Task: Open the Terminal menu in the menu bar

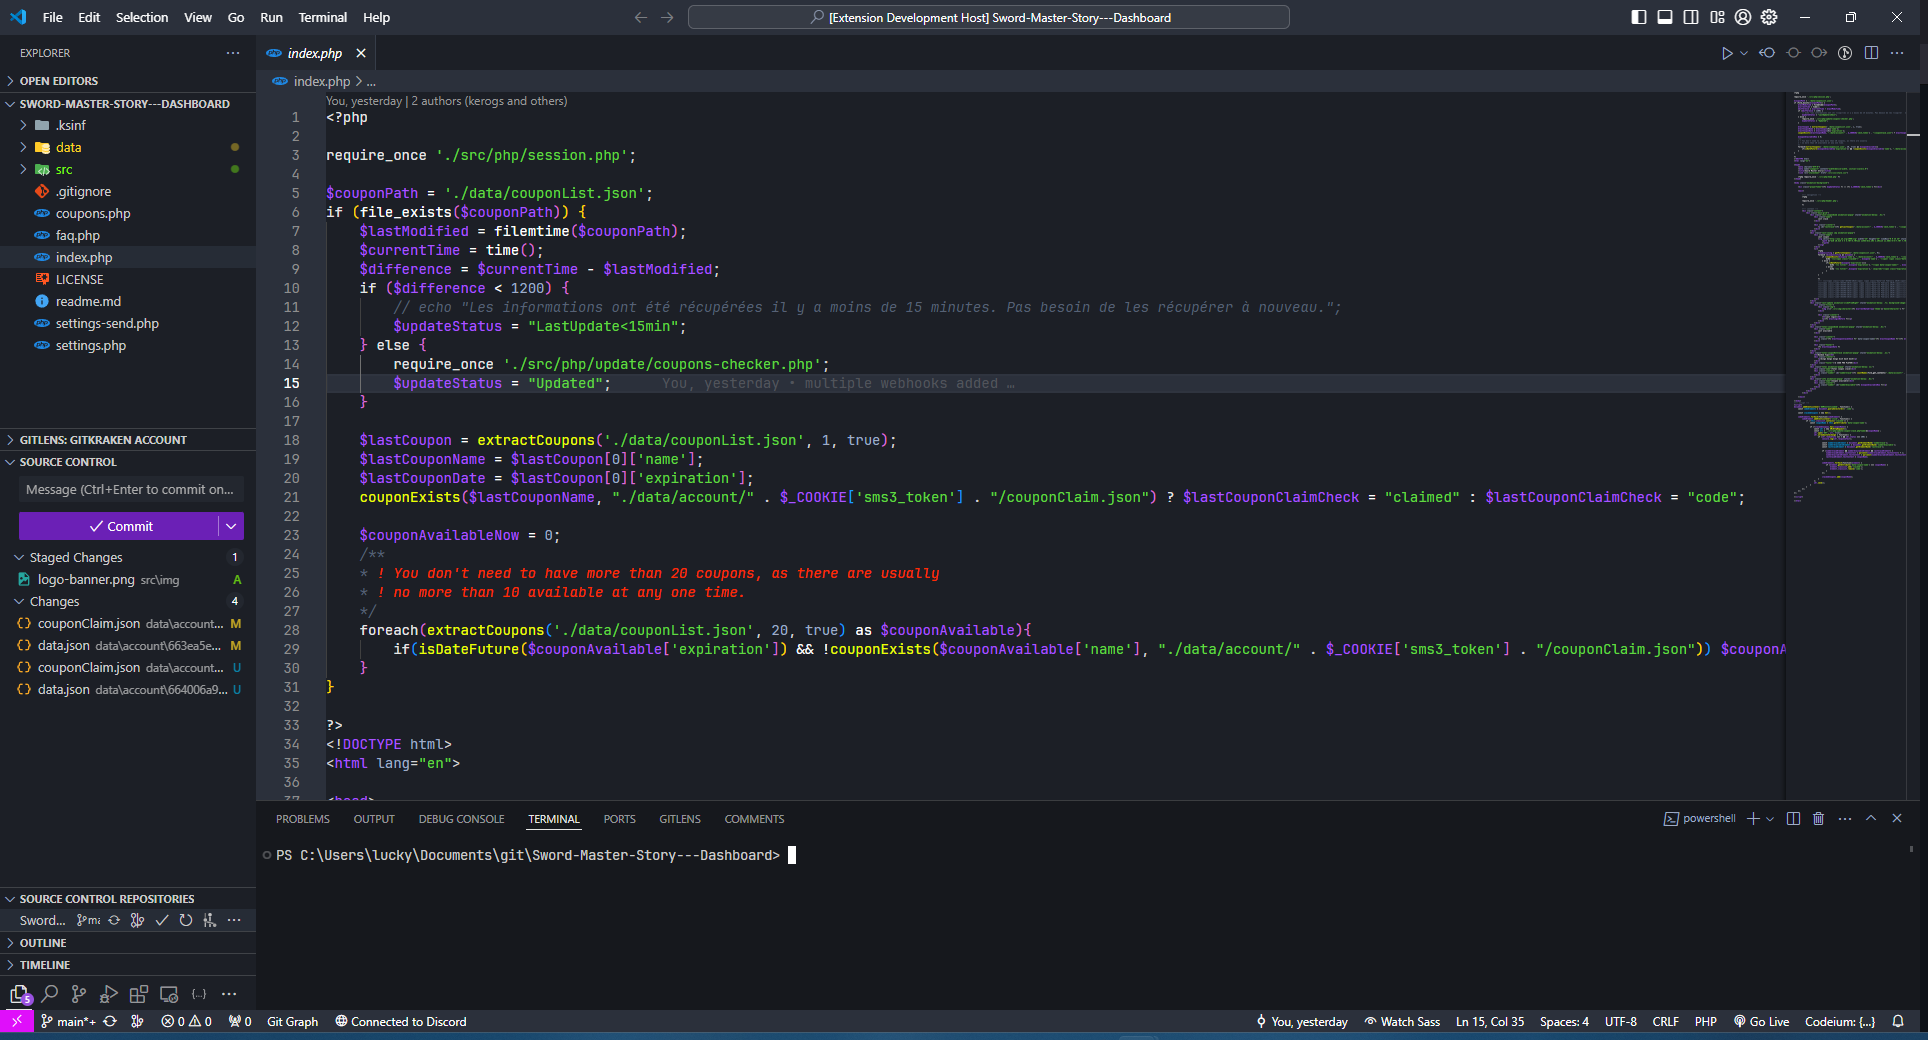Action: [x=323, y=17]
